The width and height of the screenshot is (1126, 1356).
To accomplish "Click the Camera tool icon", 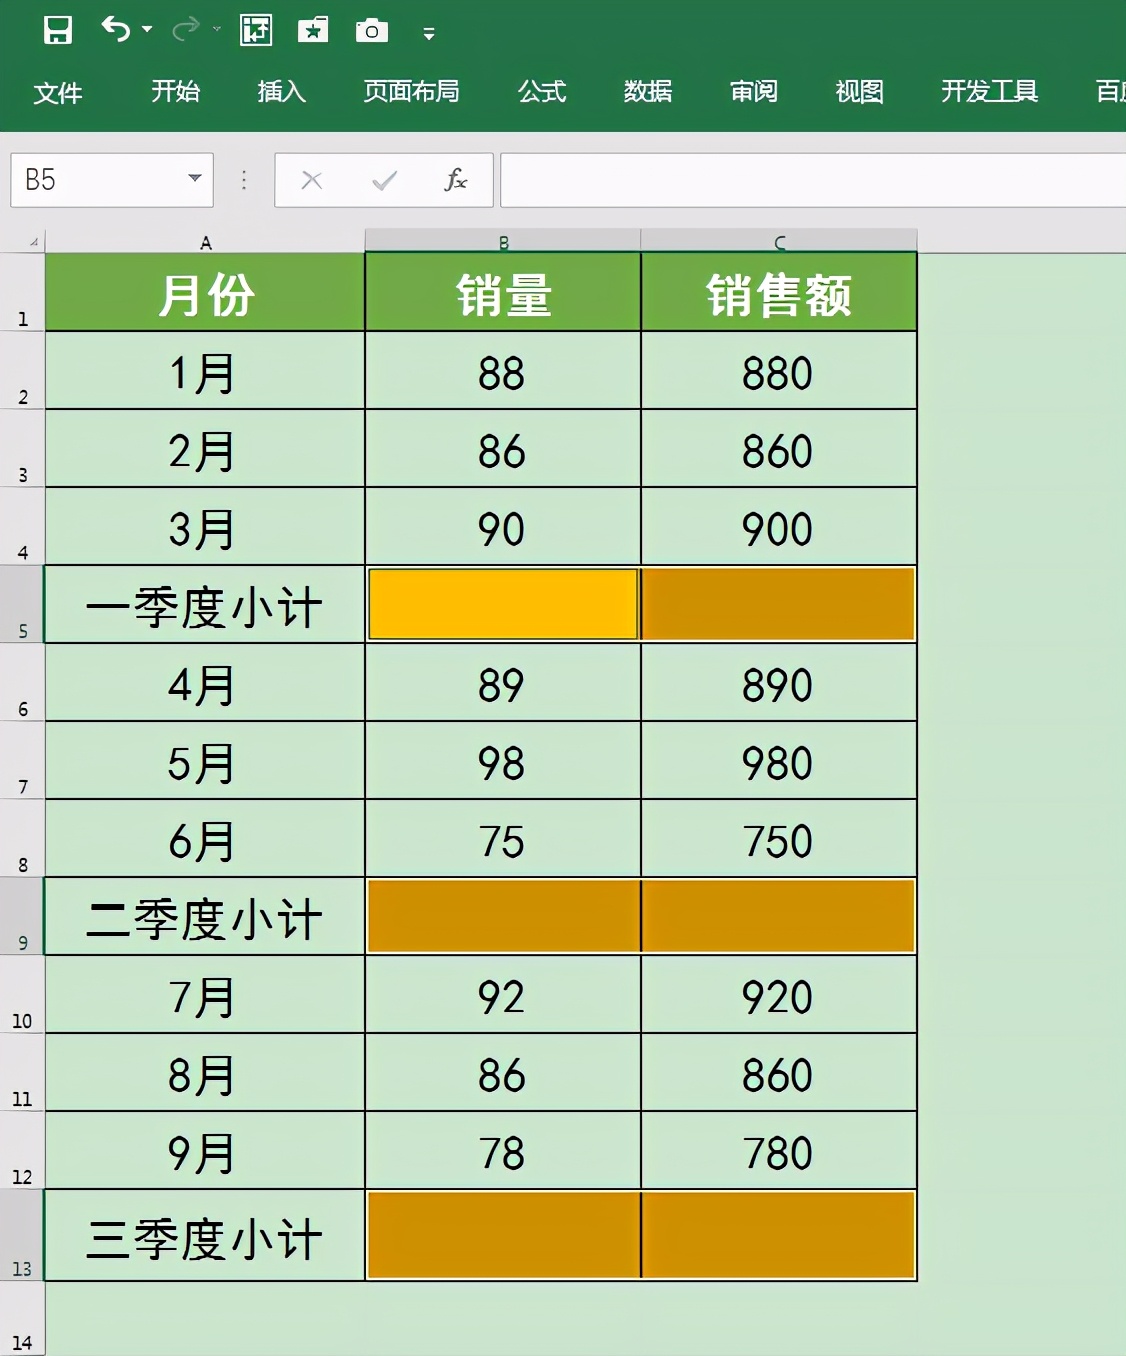I will 371,31.
